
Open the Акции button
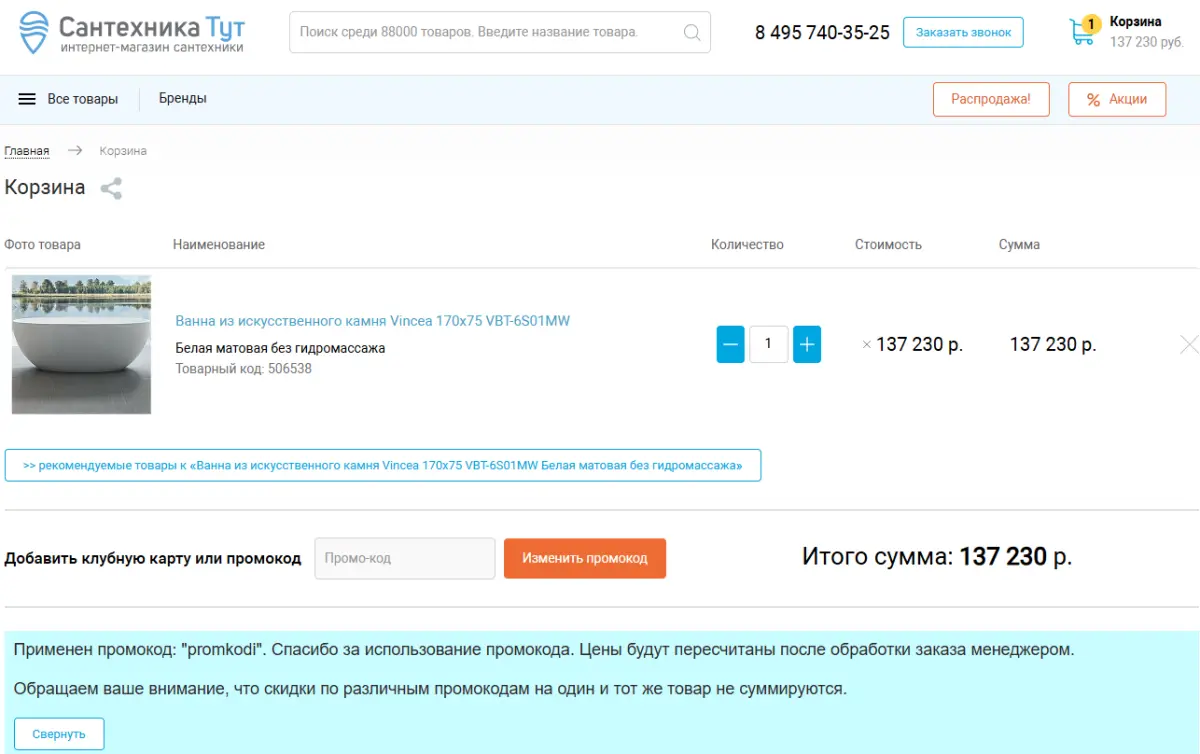pyautogui.click(x=1117, y=99)
